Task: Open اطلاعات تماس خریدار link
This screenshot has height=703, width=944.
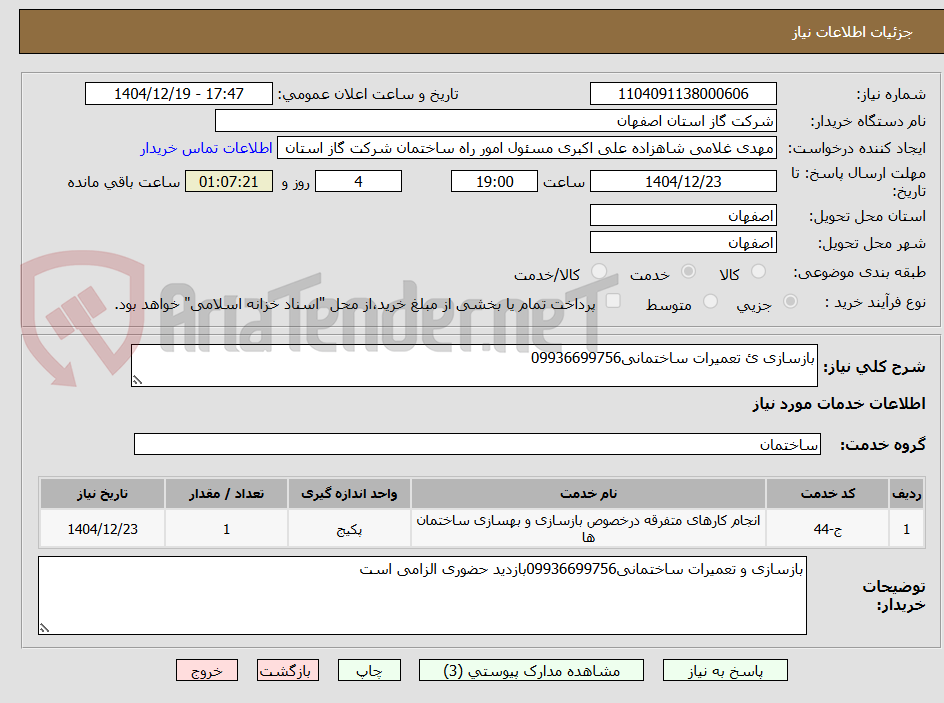Action: [206, 148]
